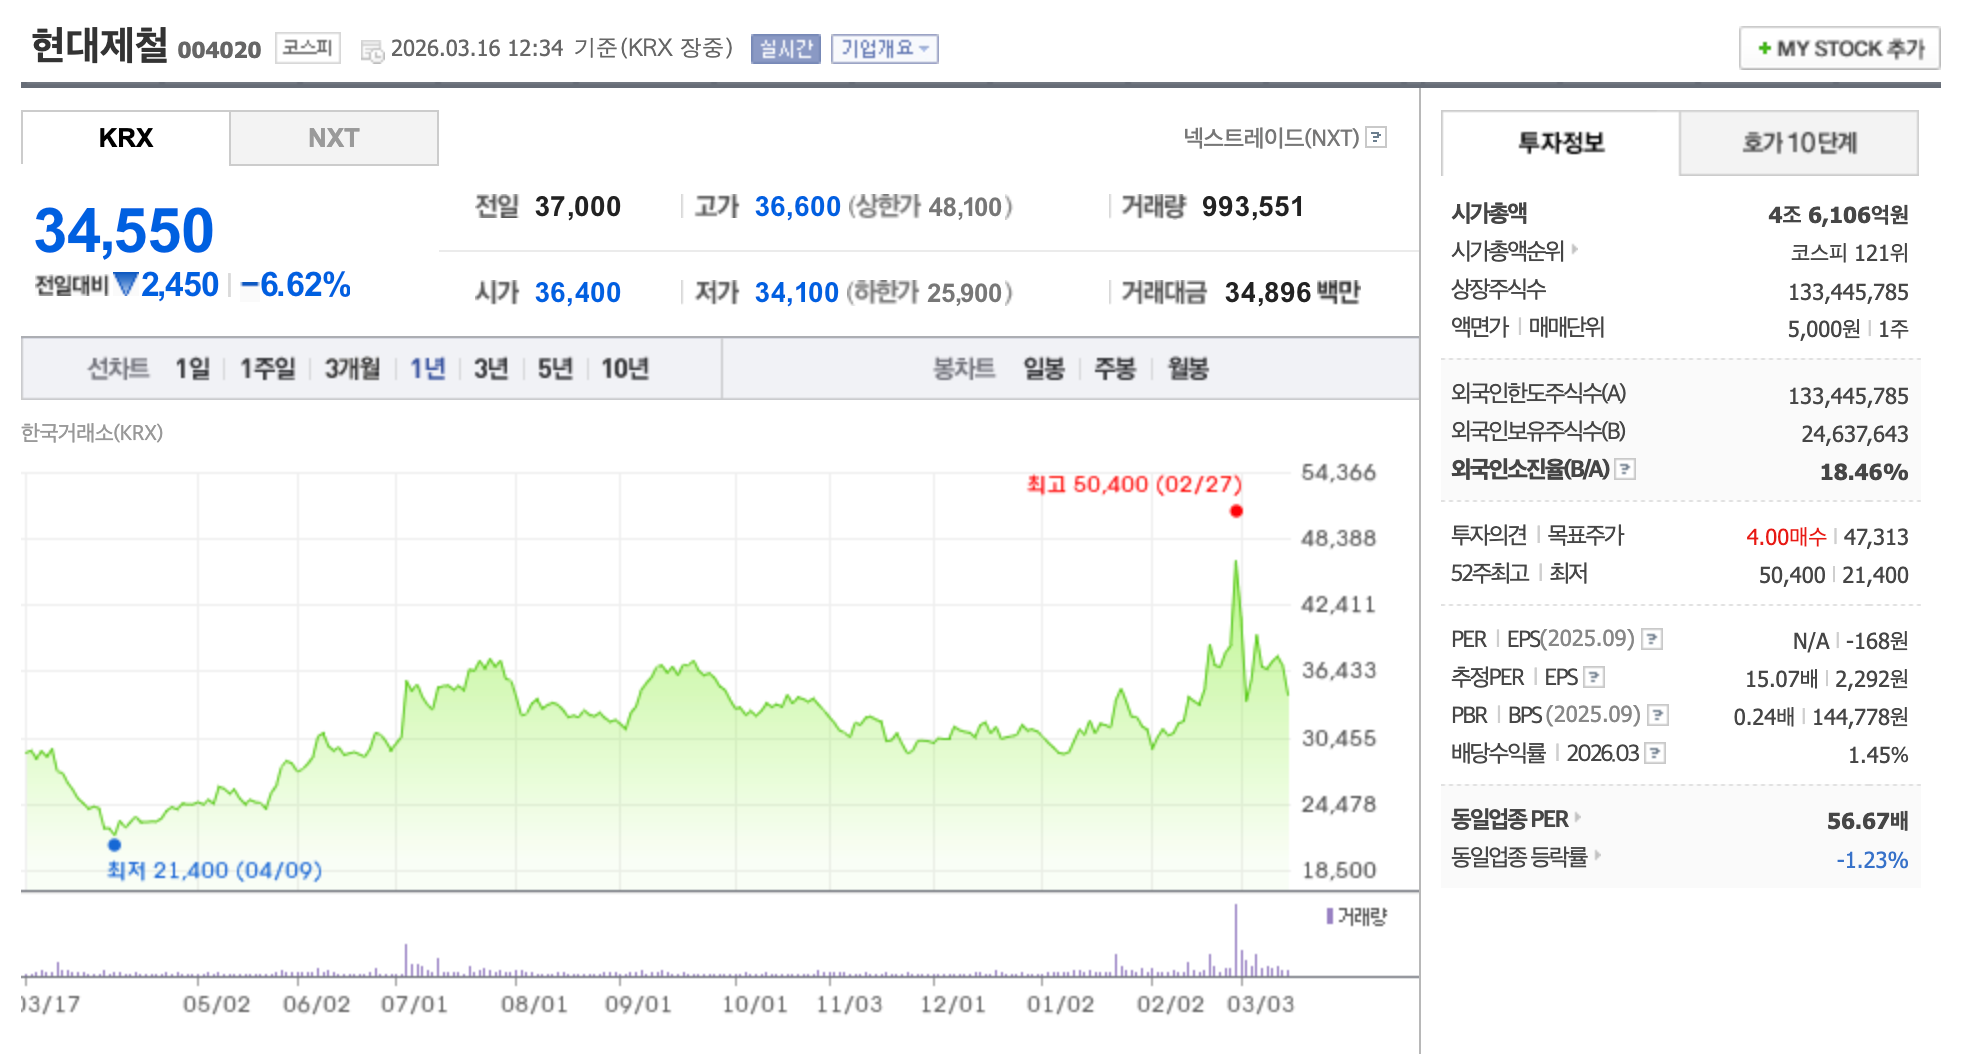Click the stock name 현대제철
The width and height of the screenshot is (1982, 1054).
pos(99,46)
